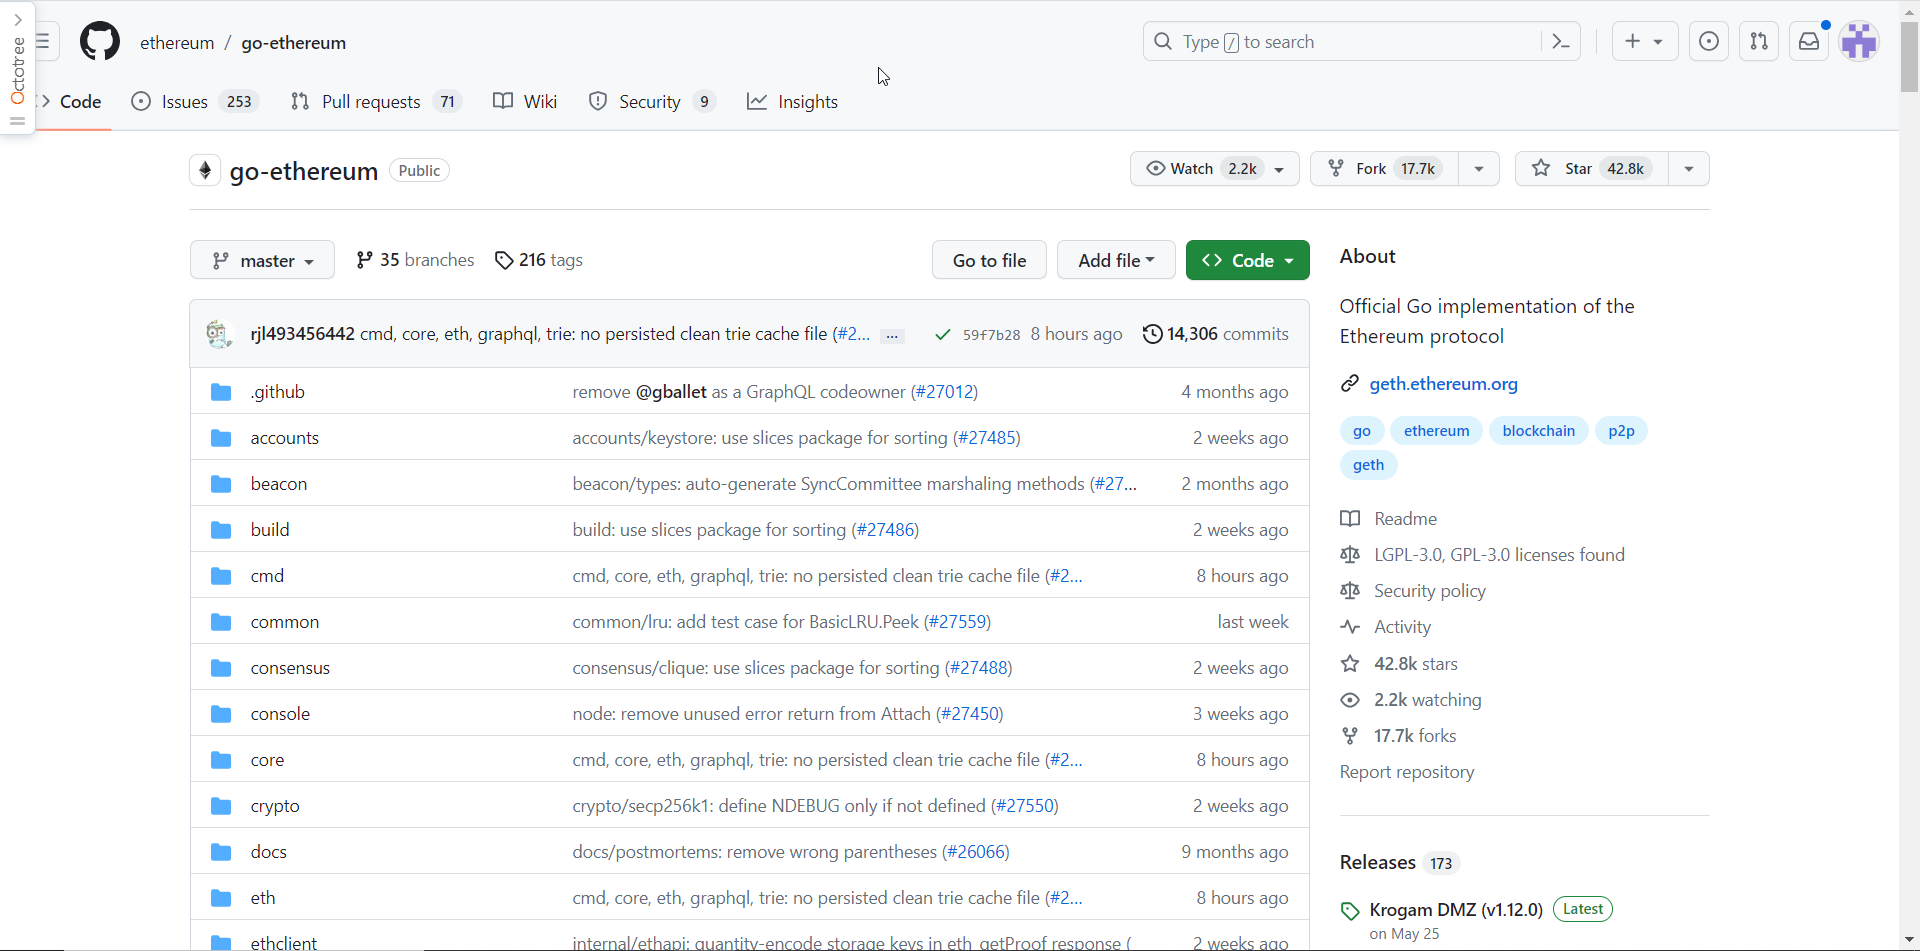Open the Krogam DMZ (v1.12.0) release link

pyautogui.click(x=1456, y=910)
